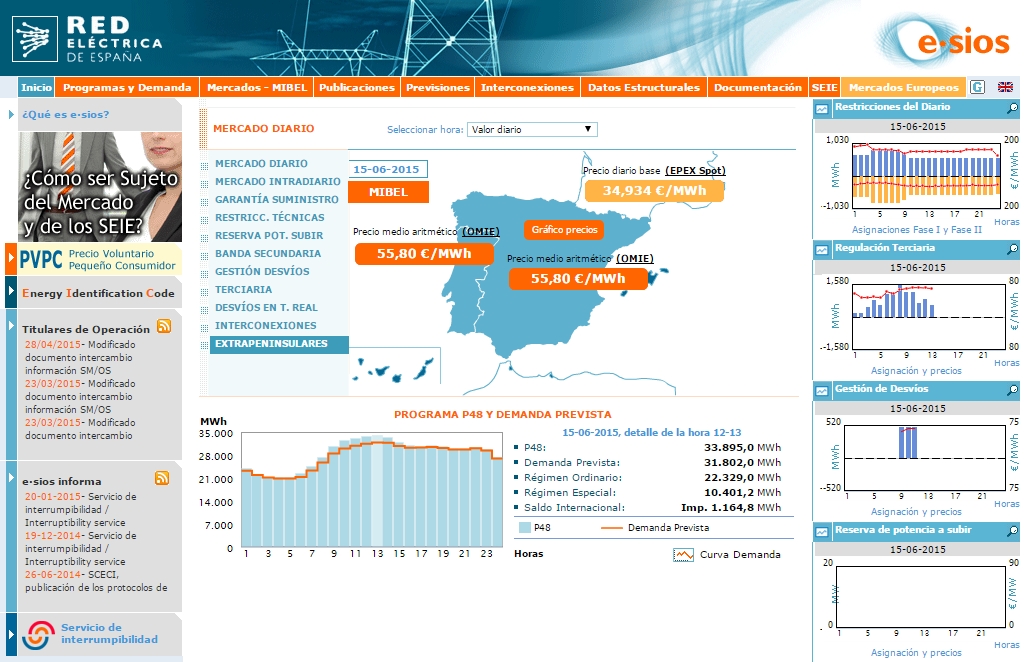Screen dimensions: 1026x662
Task: Open the Programas y Demanda menu
Action: point(127,87)
